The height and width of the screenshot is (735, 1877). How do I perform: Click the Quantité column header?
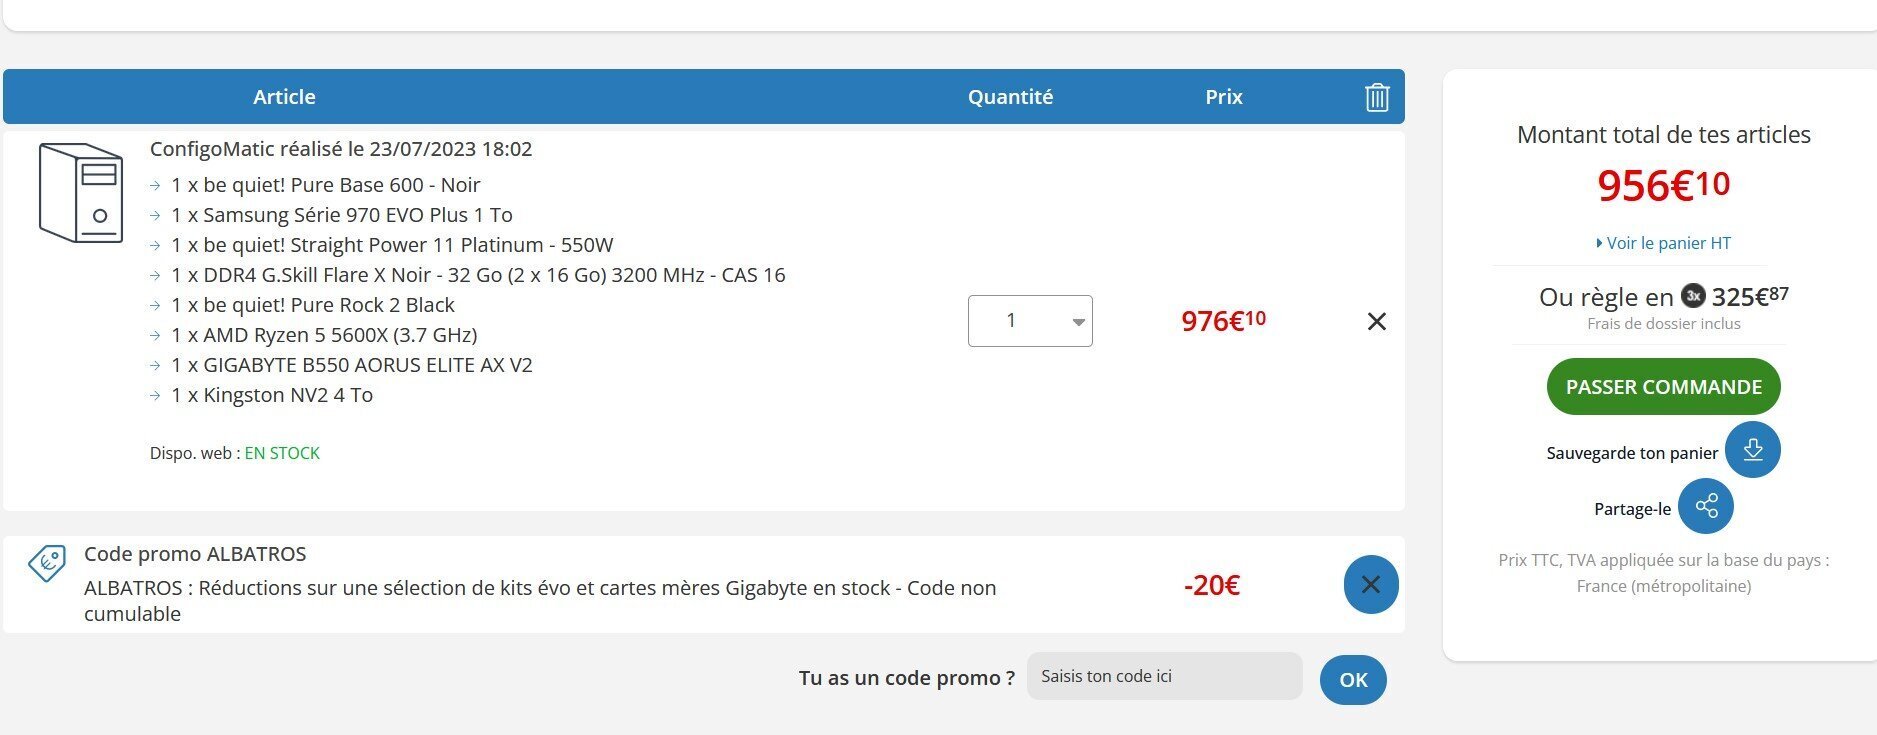(1010, 97)
